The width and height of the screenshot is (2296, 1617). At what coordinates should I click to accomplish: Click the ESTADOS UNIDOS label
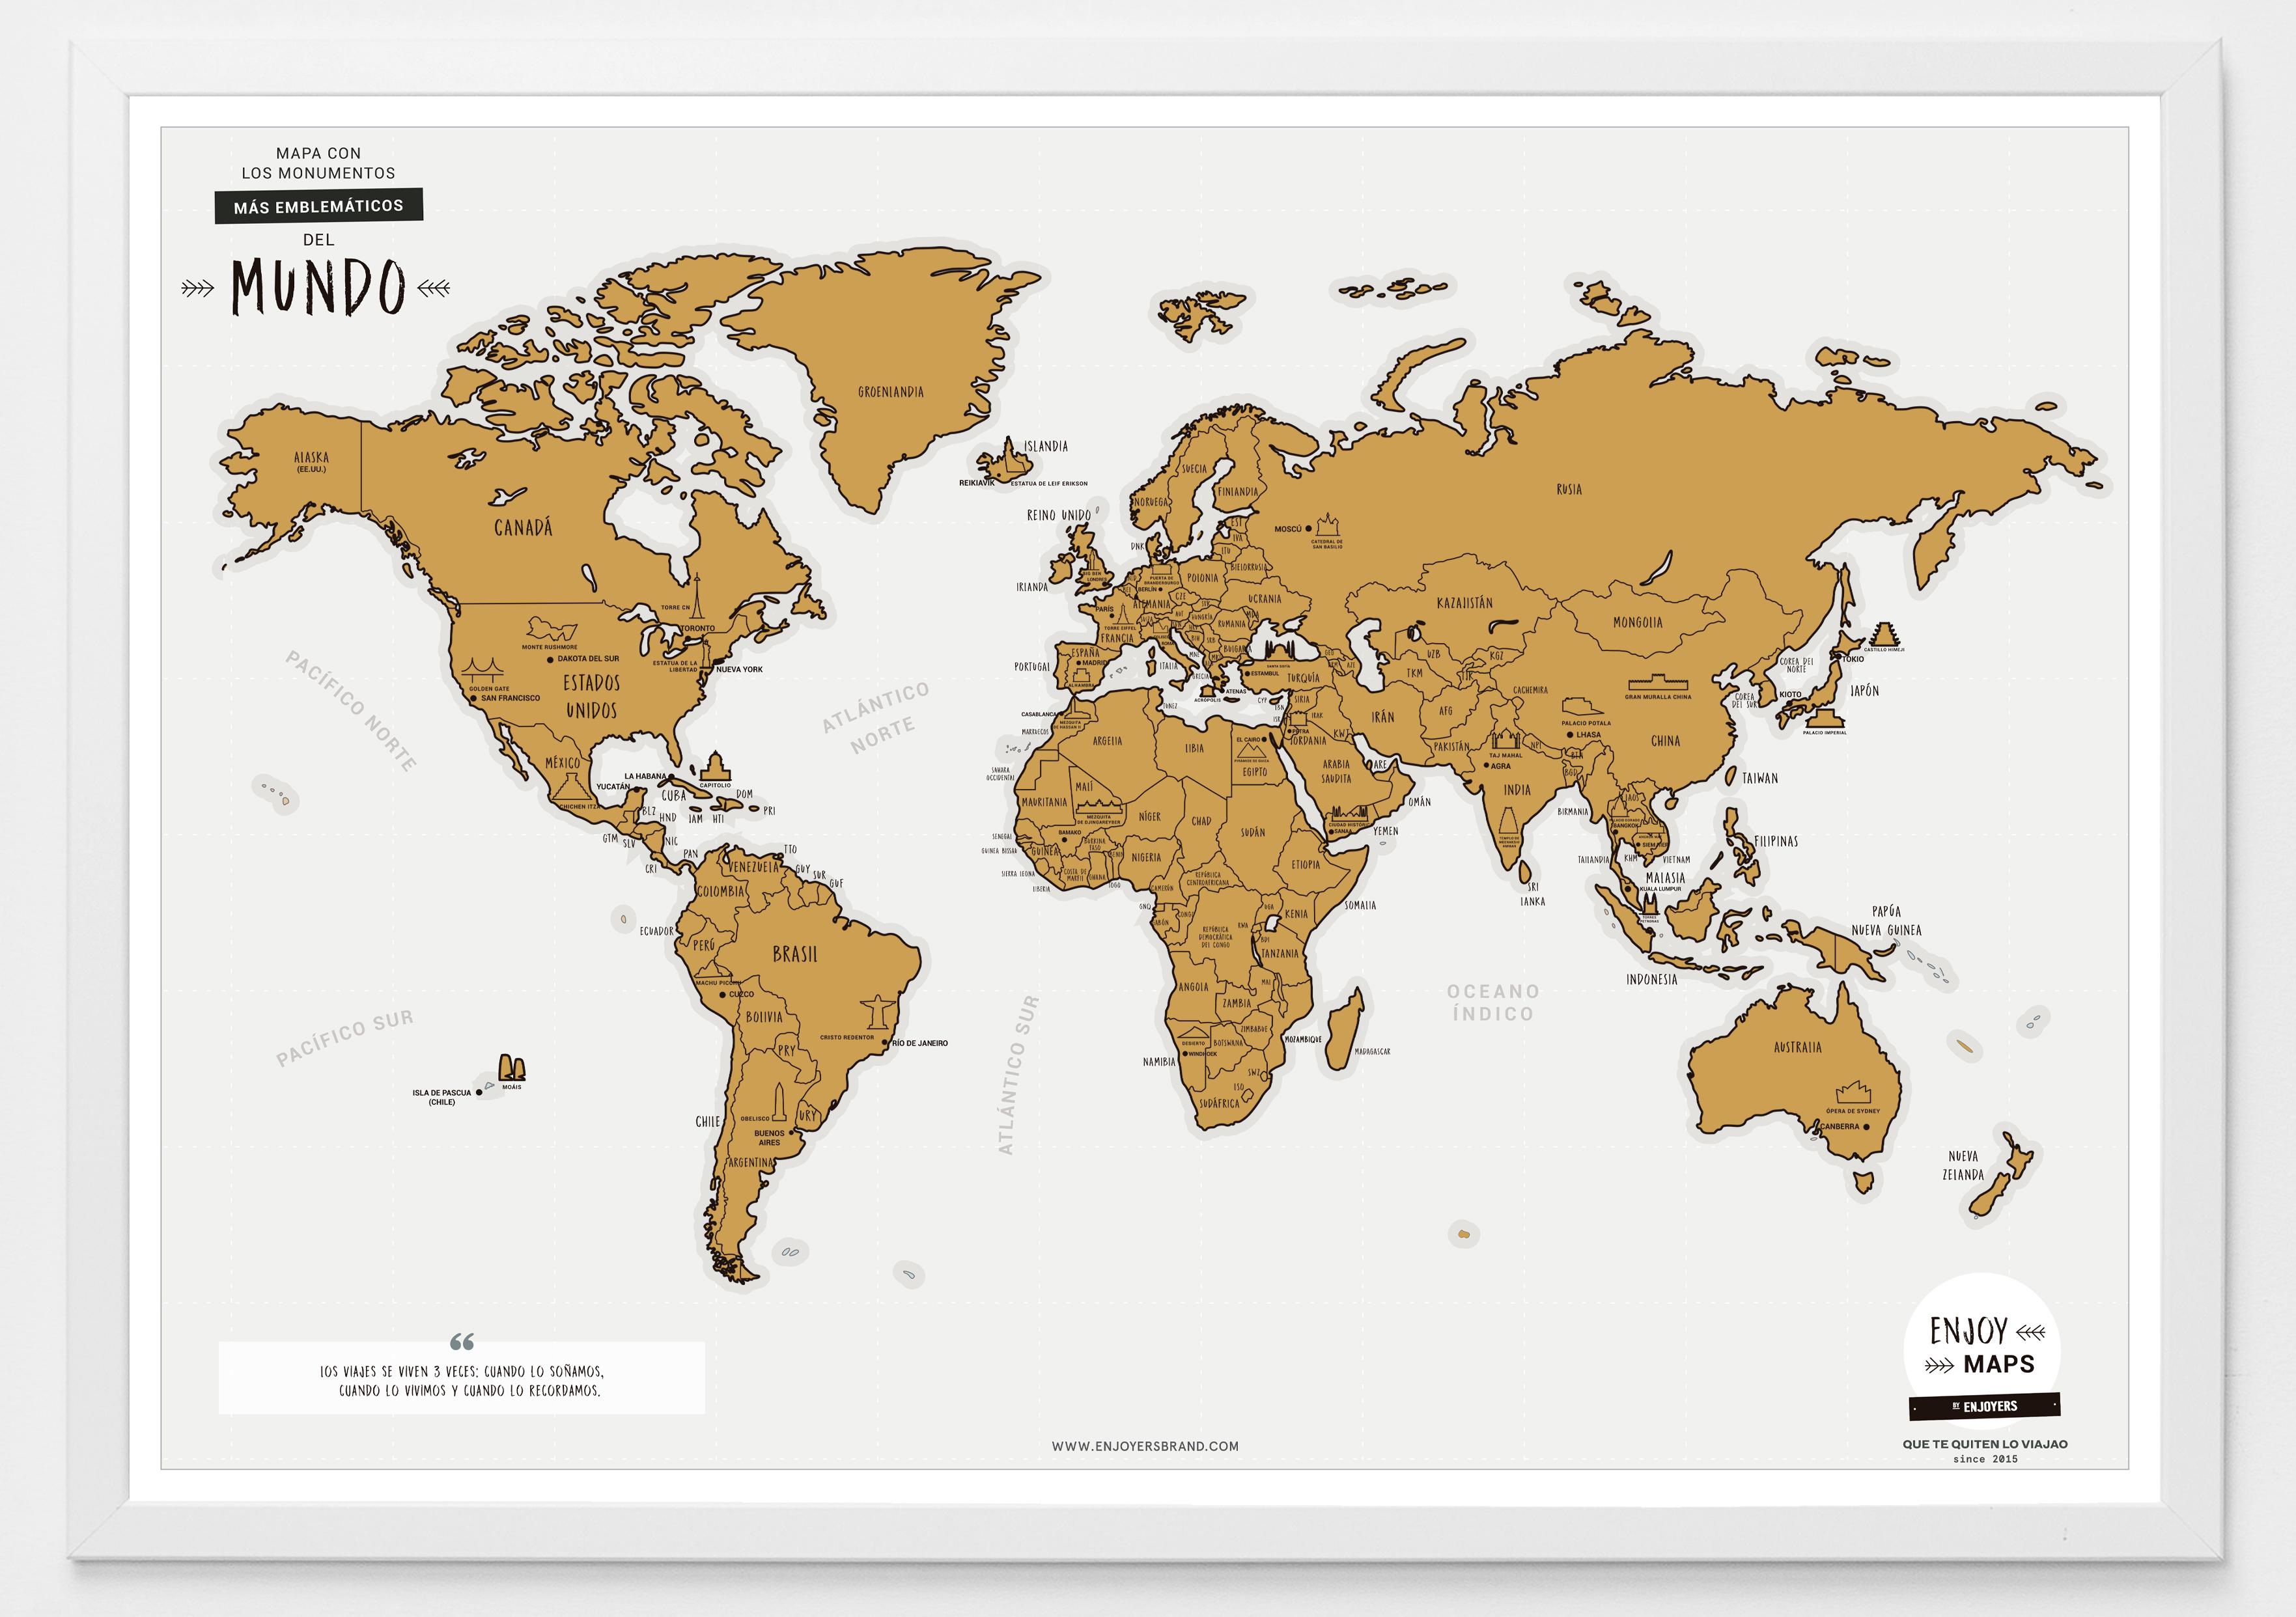pyautogui.click(x=592, y=697)
